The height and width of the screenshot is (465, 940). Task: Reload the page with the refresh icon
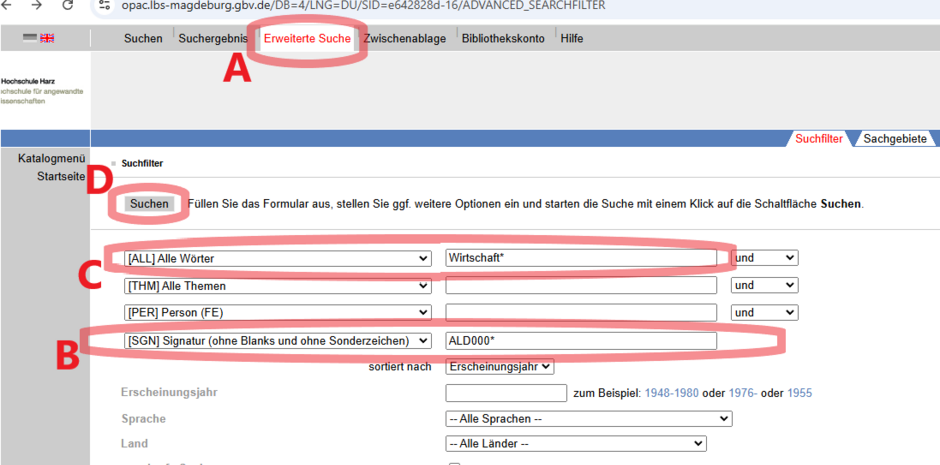coord(68,5)
